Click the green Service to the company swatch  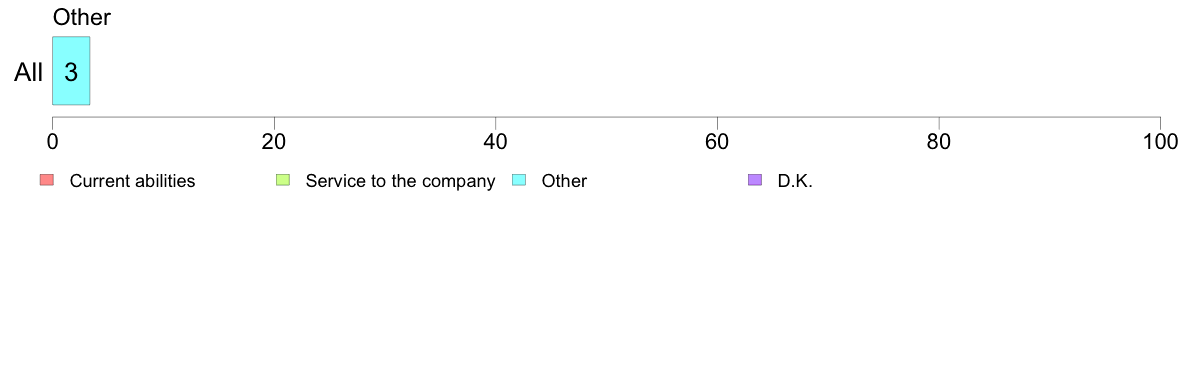[x=283, y=180]
